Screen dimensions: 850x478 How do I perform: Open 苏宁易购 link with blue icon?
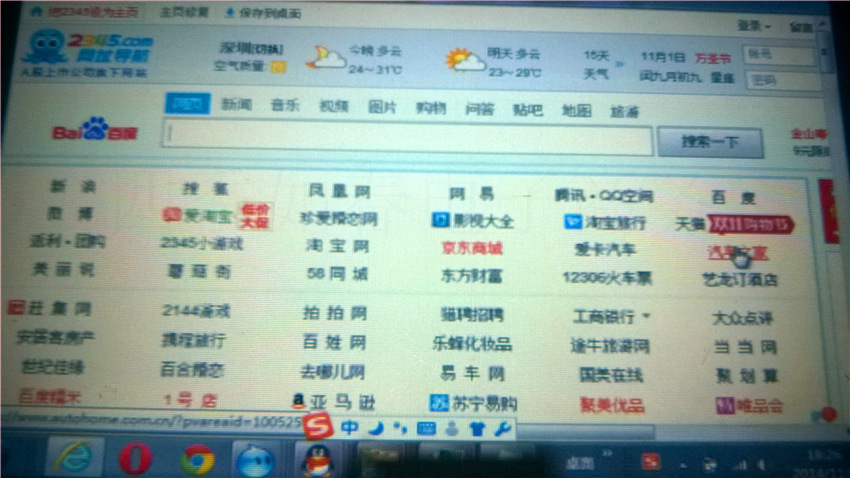point(473,403)
